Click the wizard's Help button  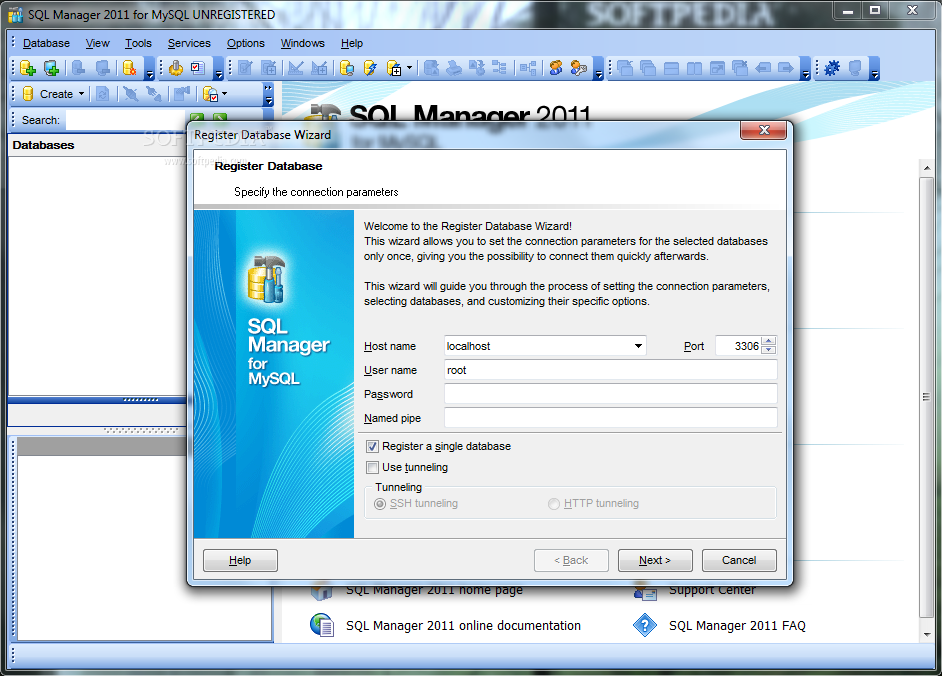(x=240, y=560)
